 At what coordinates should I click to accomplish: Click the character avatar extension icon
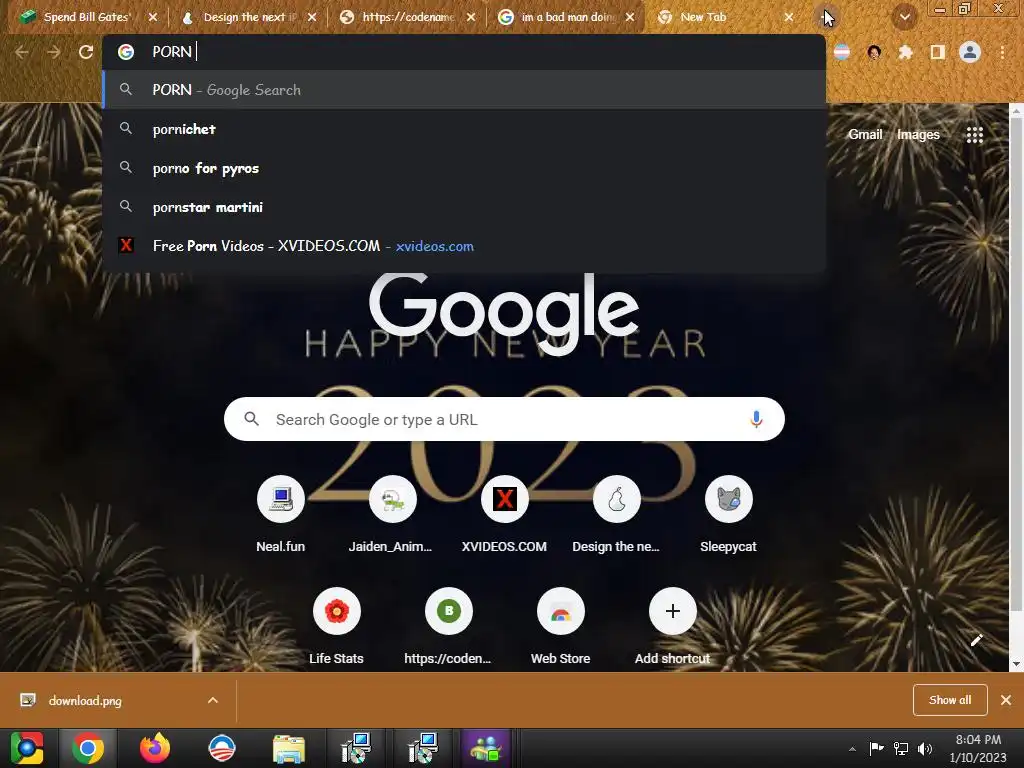(x=874, y=52)
